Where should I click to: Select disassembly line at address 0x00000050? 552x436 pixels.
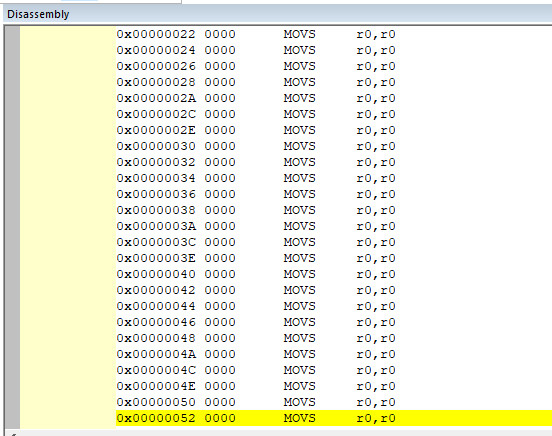point(334,402)
